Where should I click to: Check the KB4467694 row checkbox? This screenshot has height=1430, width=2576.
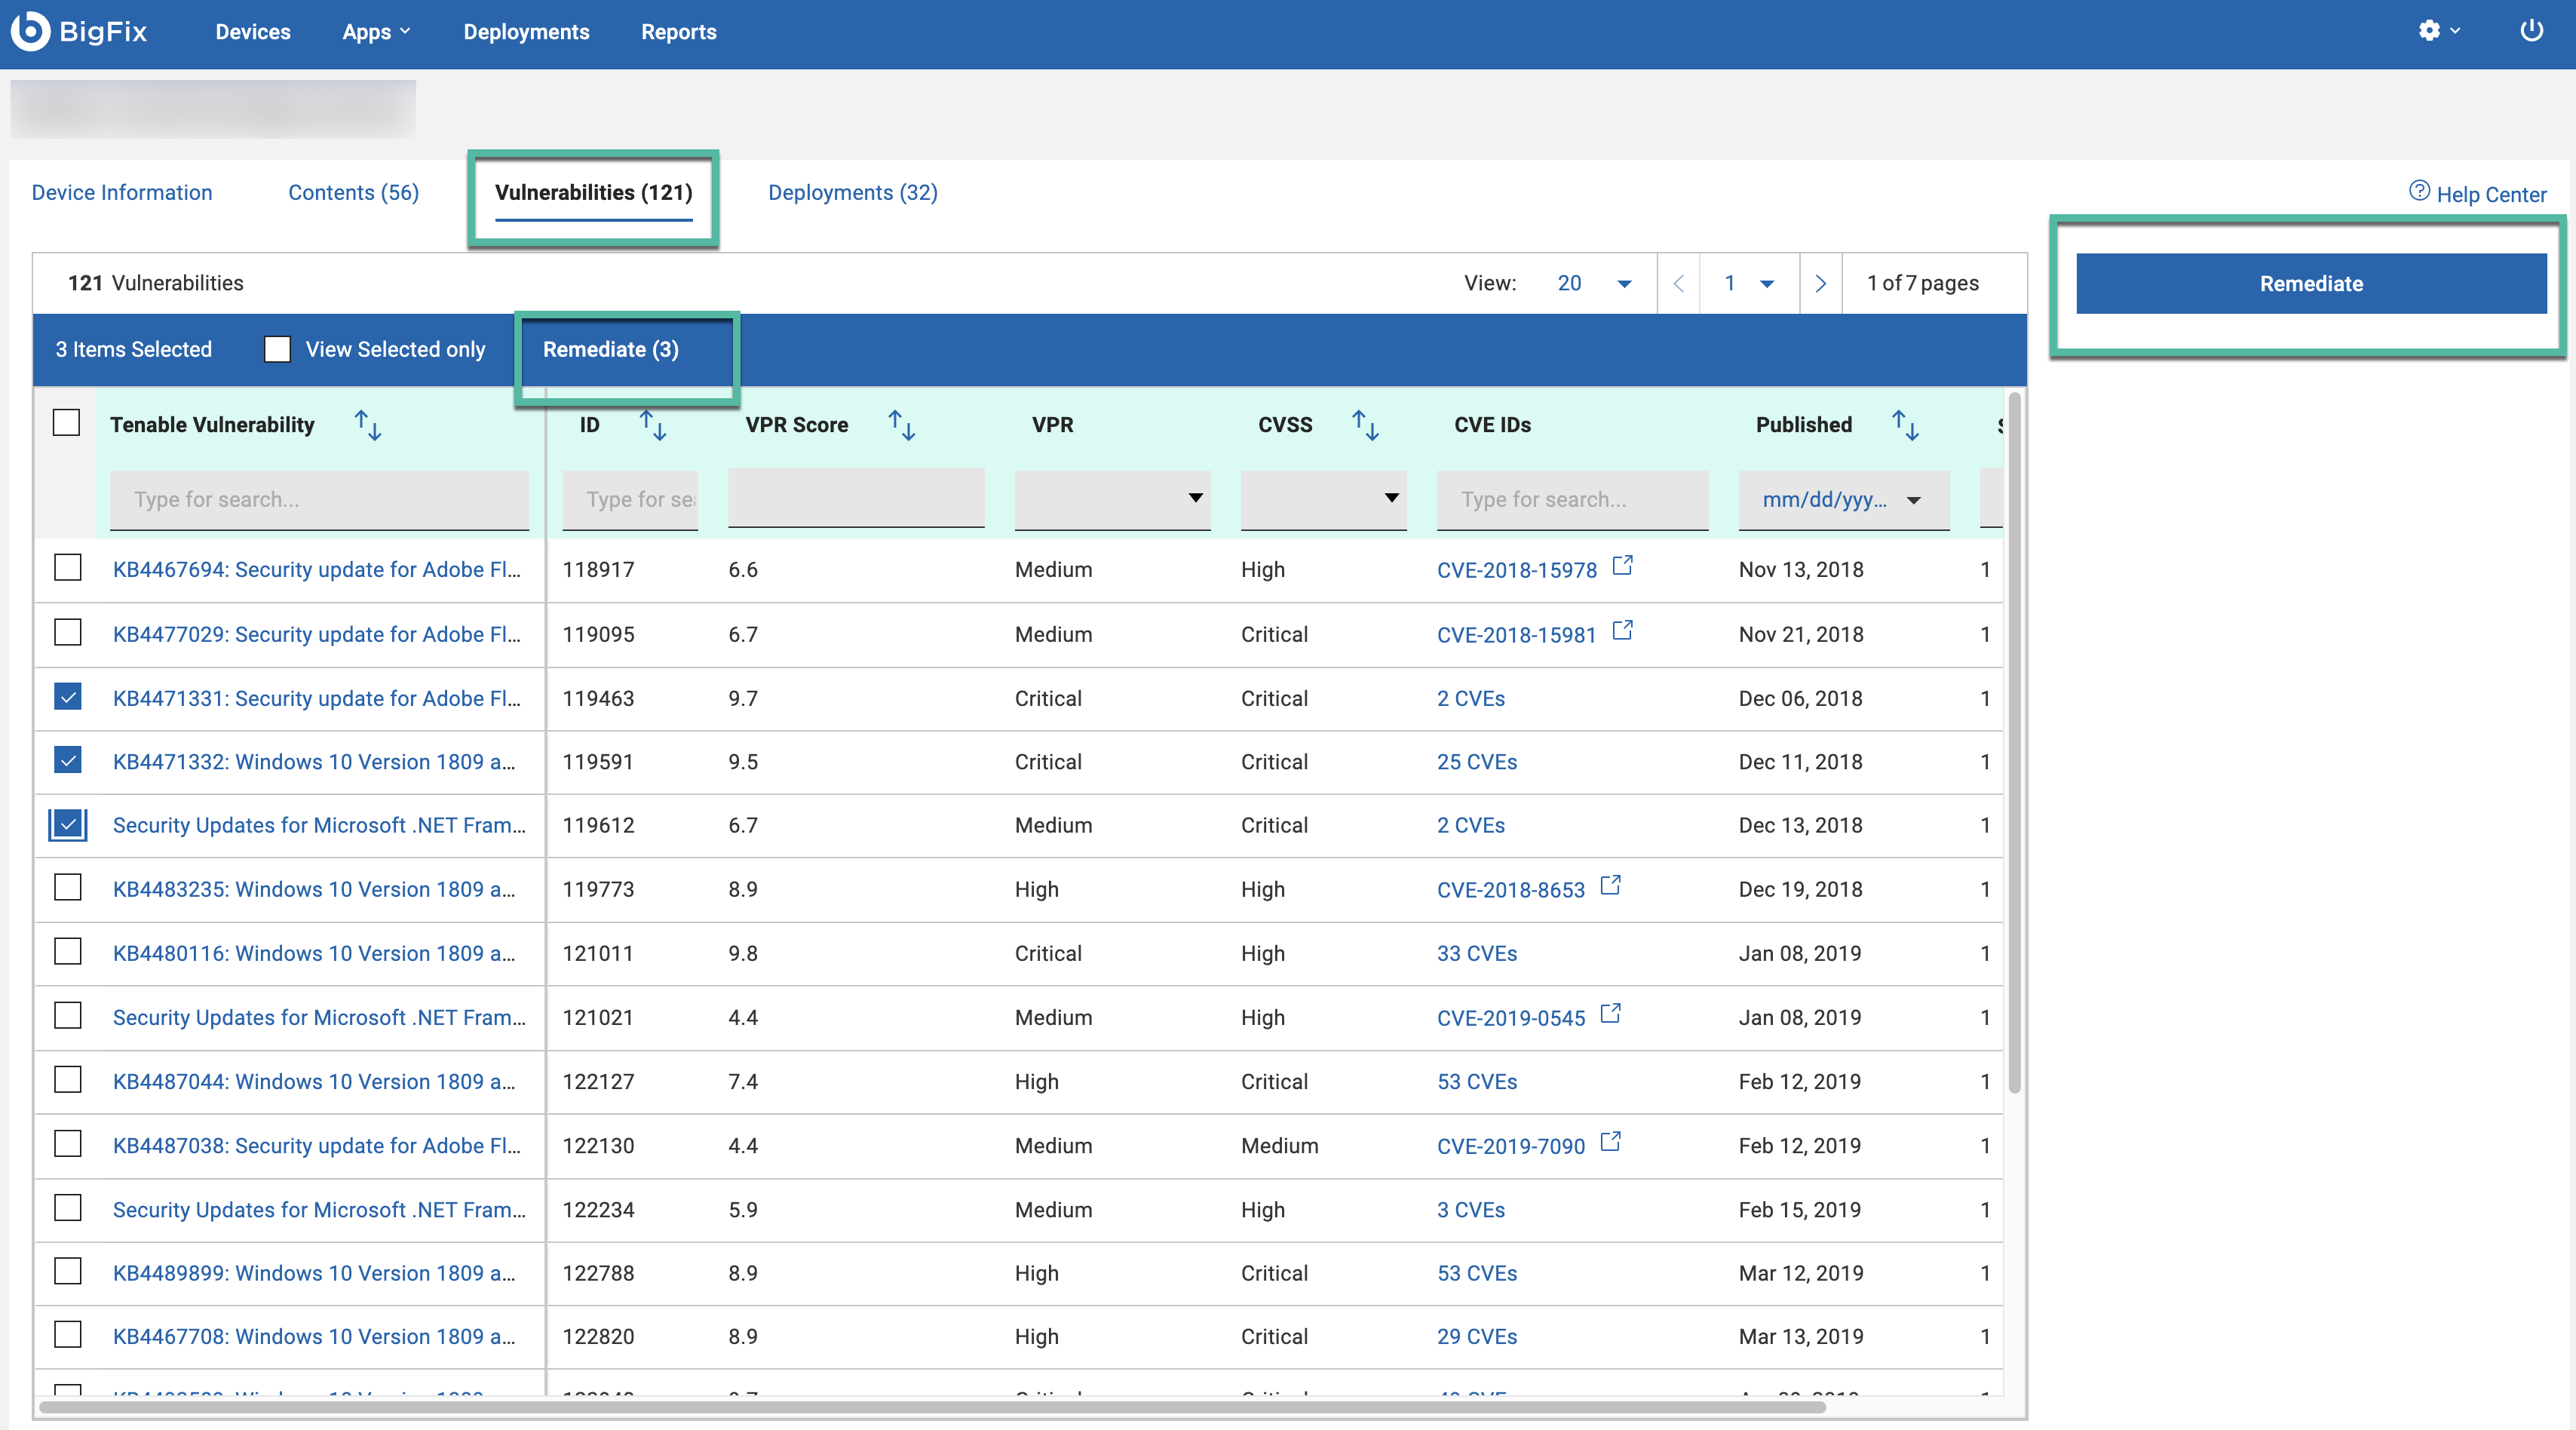(67, 568)
